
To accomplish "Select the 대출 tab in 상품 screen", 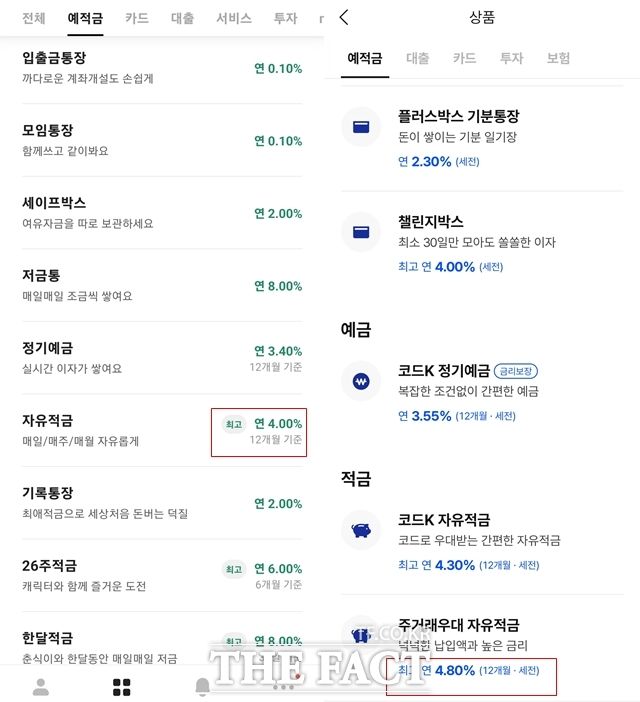I will [417, 58].
